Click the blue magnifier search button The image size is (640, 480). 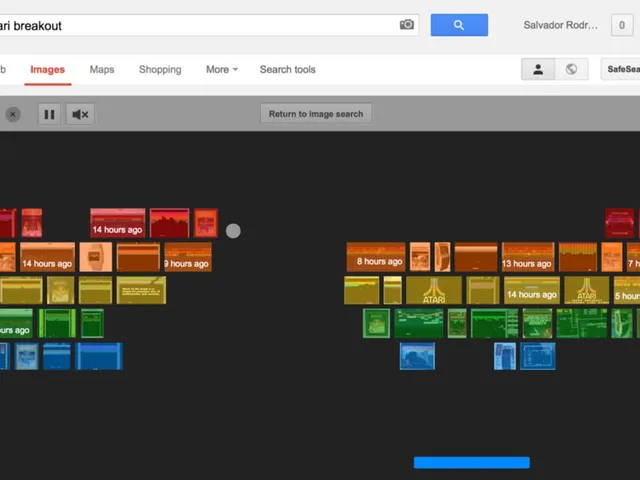(459, 25)
